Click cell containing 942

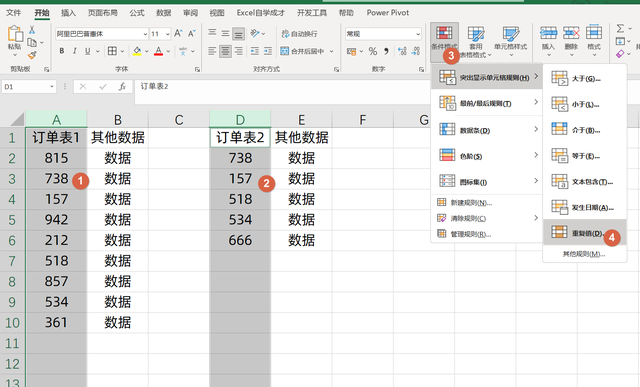[56, 220]
